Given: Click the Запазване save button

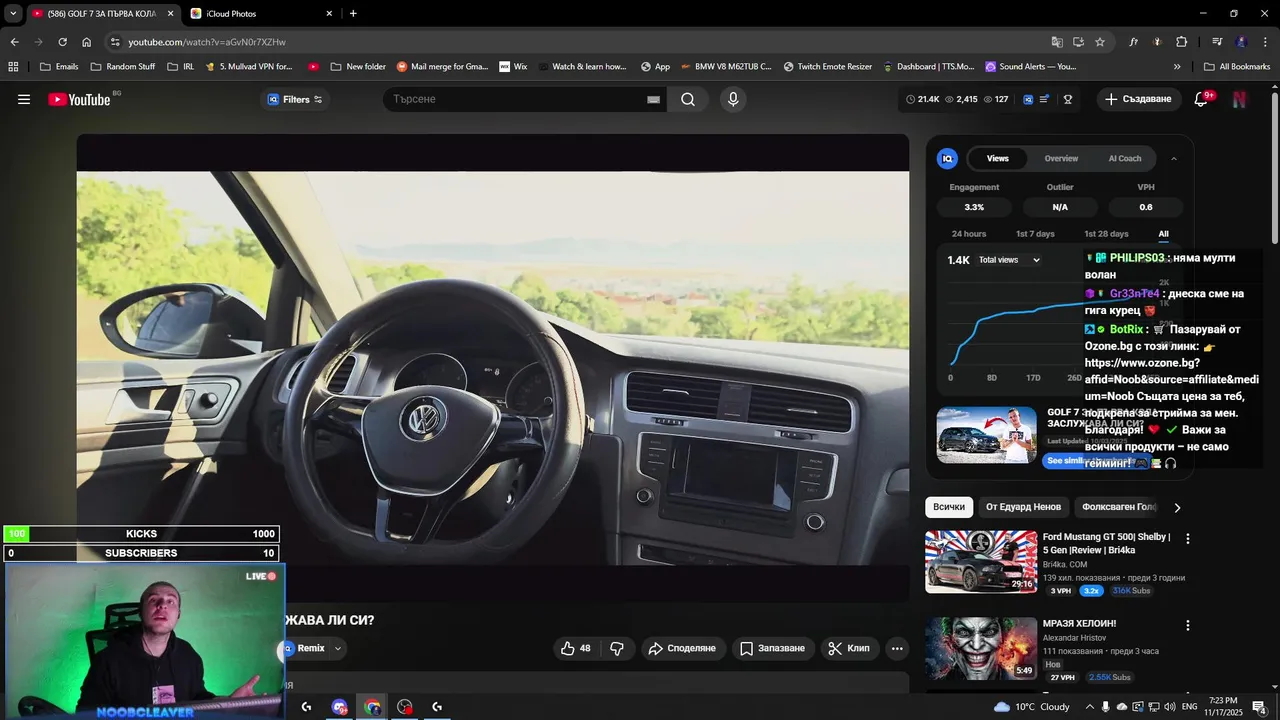Looking at the screenshot, I should (773, 648).
